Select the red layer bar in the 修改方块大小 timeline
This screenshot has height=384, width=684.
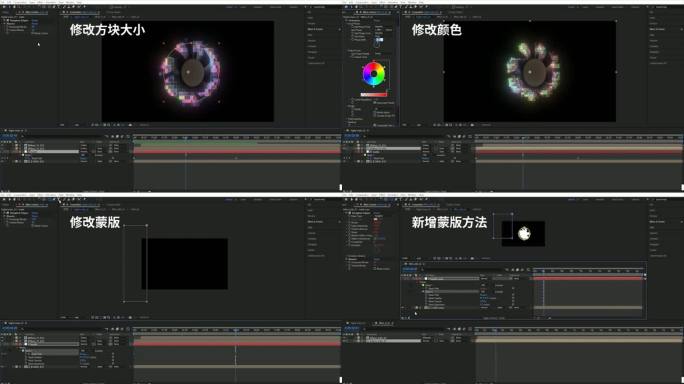[x=237, y=151]
